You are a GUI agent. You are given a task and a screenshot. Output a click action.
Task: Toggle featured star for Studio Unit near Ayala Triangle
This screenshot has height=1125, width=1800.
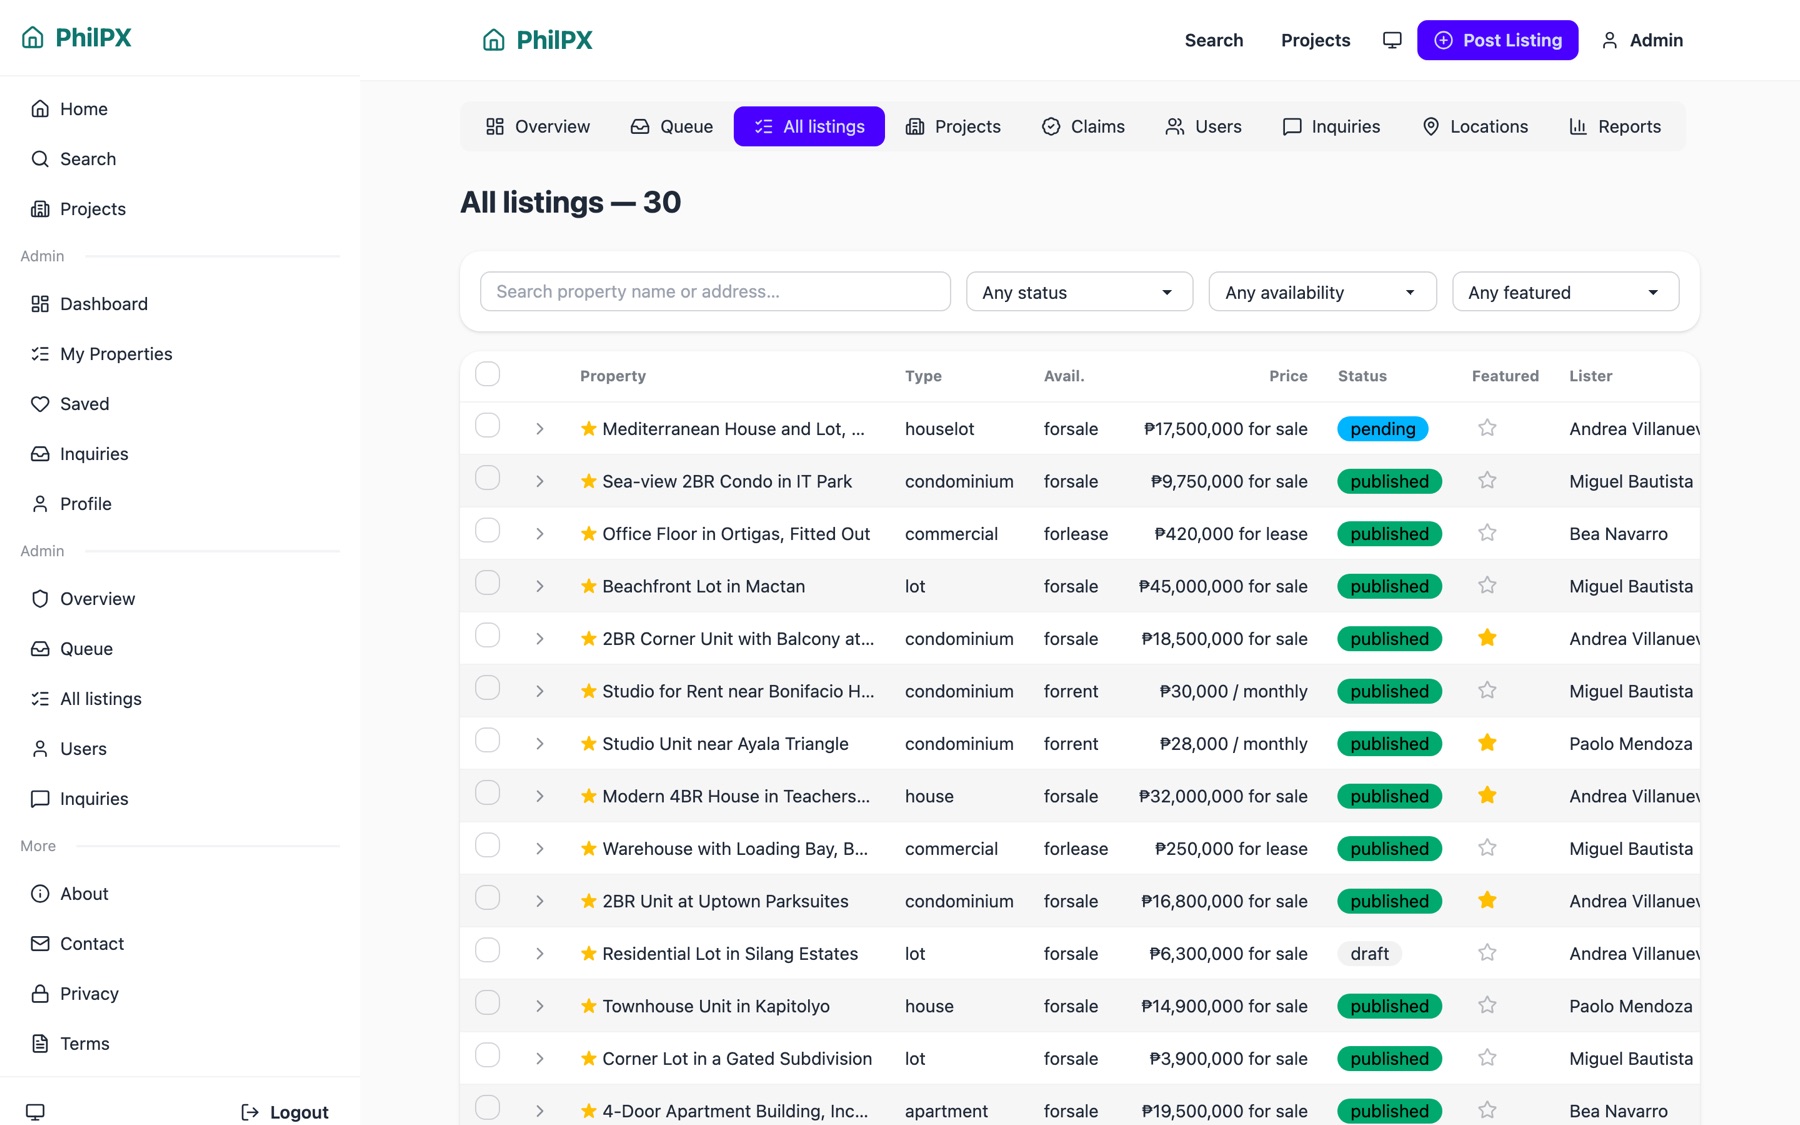(1487, 743)
